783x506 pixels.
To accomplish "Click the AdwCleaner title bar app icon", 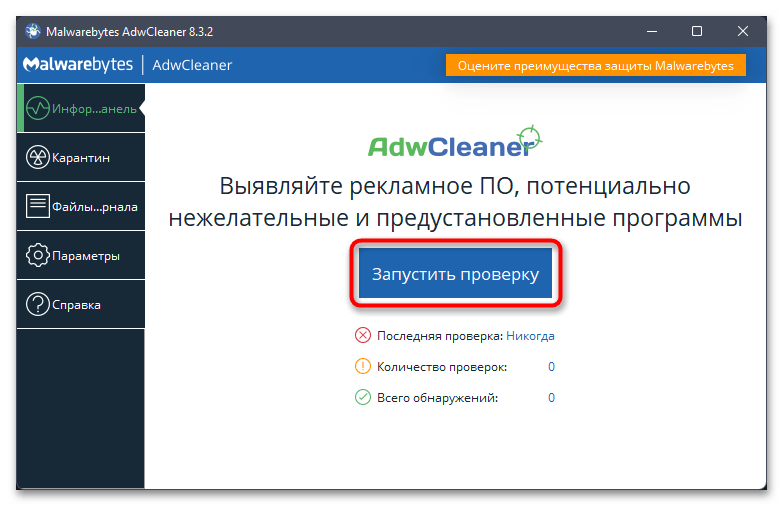I will tap(33, 31).
